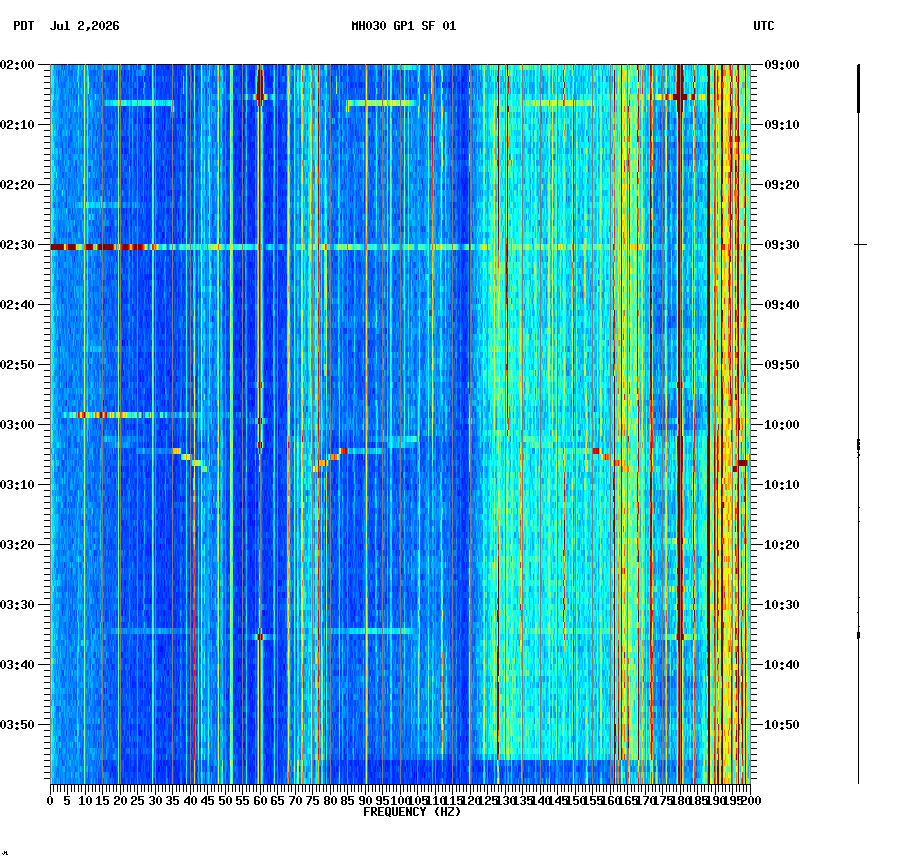Click the '10' frequency axis label
Image resolution: width=902 pixels, height=864 pixels.
pos(85,800)
